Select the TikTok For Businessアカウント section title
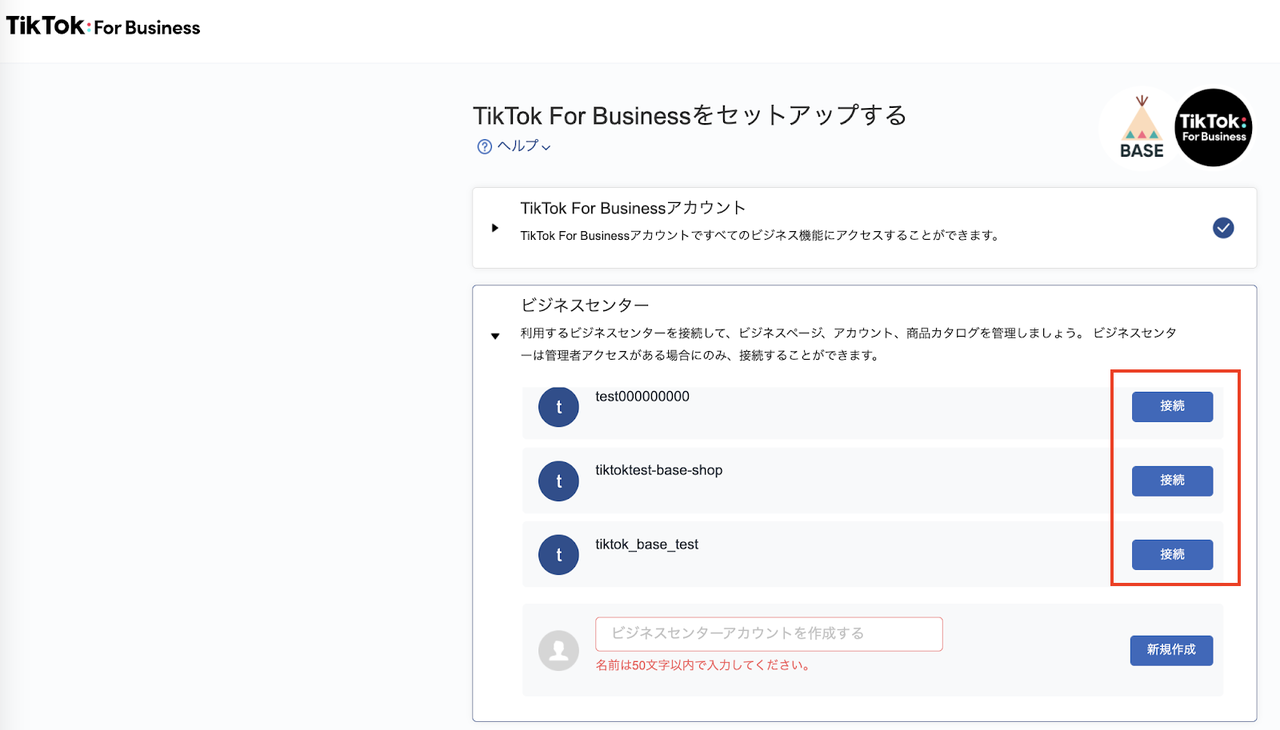 pyautogui.click(x=634, y=208)
